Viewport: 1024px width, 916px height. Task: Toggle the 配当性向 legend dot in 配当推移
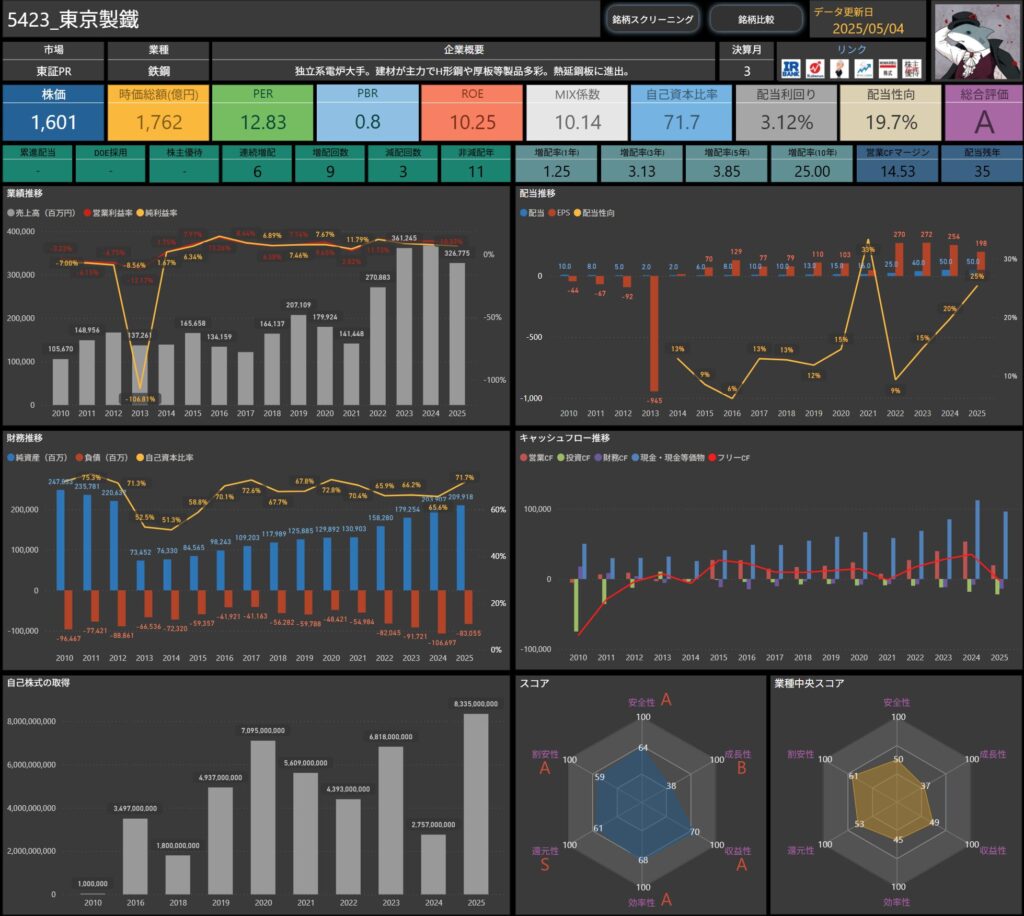(x=577, y=213)
